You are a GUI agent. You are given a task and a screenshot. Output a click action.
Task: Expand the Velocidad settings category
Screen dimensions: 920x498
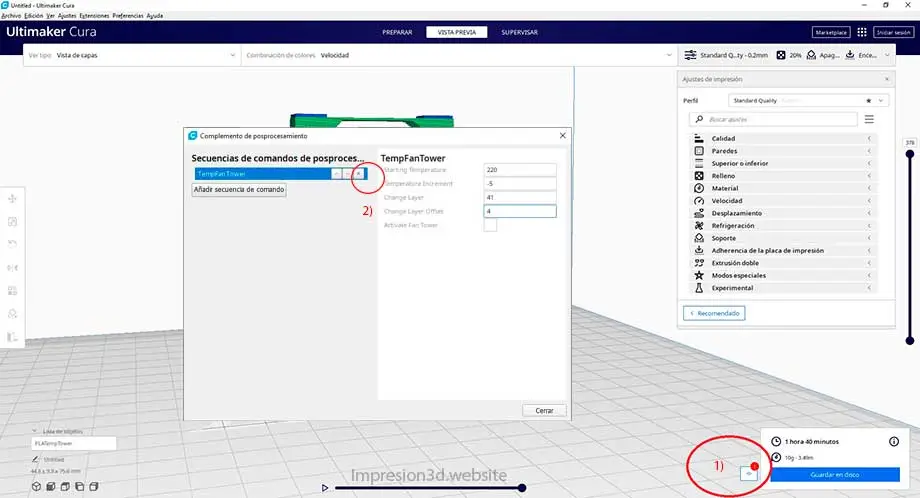click(x=784, y=201)
